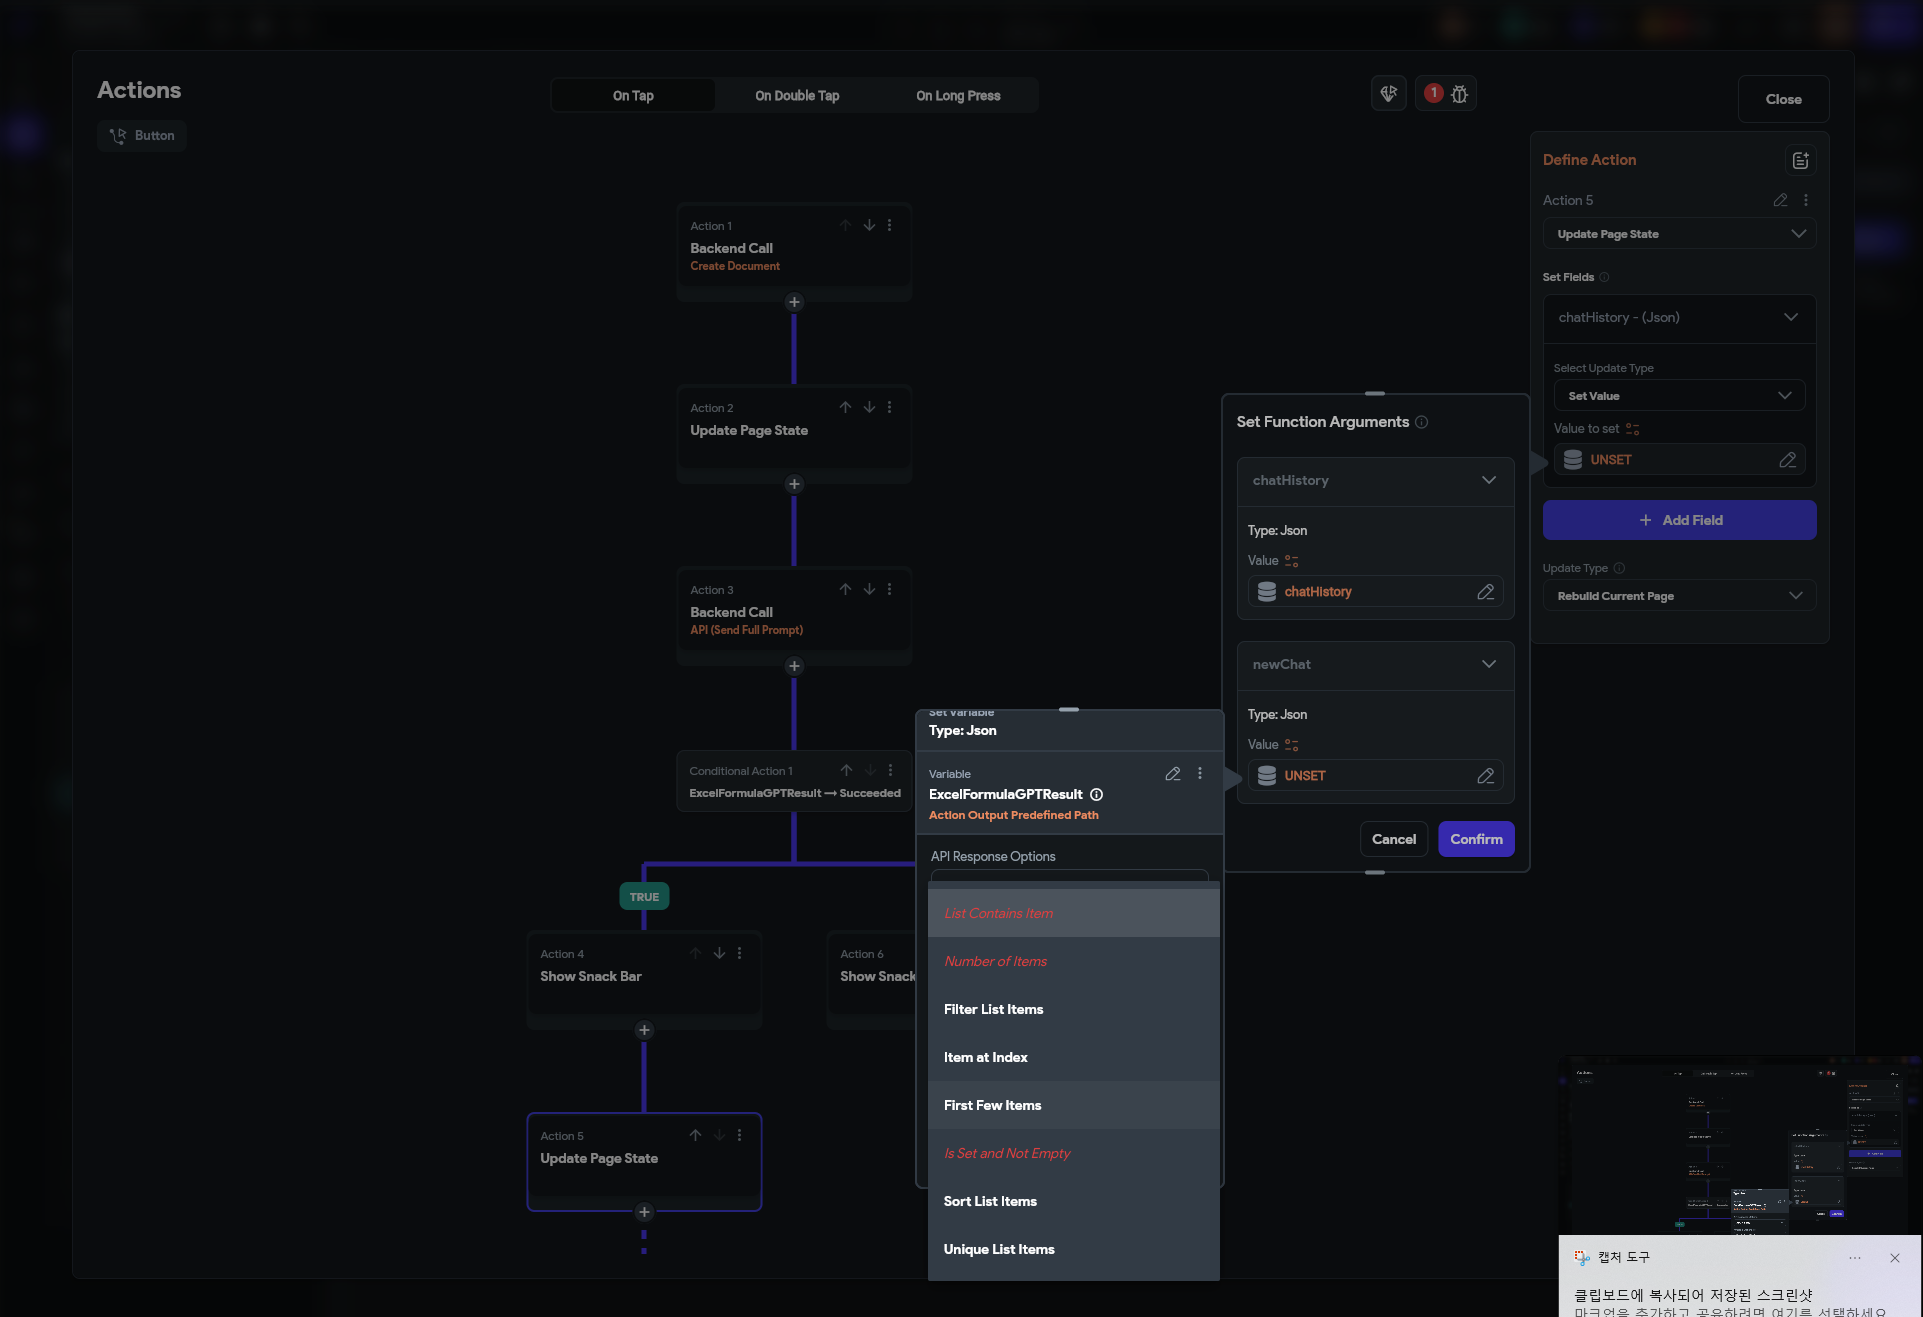The width and height of the screenshot is (1923, 1317).
Task: Choose Sort List Items from the options list
Action: pos(1074,1201)
